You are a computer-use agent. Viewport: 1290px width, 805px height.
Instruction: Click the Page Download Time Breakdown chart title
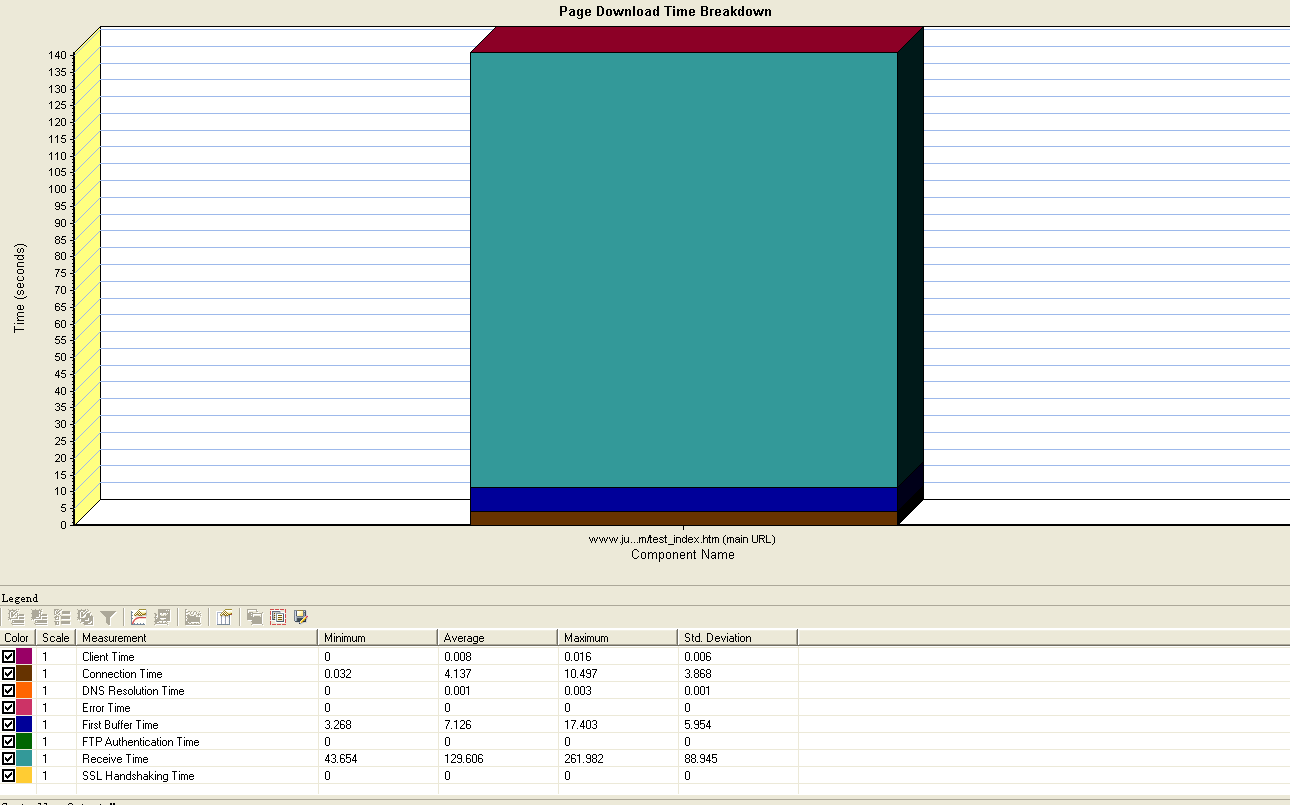(x=665, y=11)
